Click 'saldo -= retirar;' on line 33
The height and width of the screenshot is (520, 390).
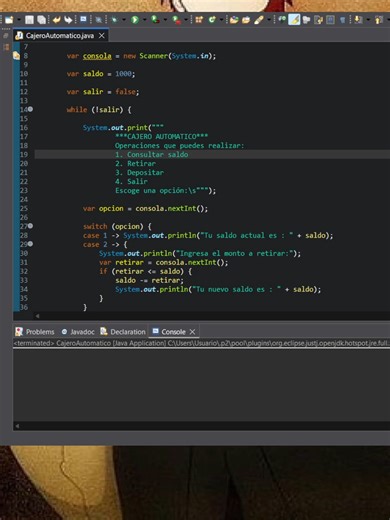pos(149,280)
